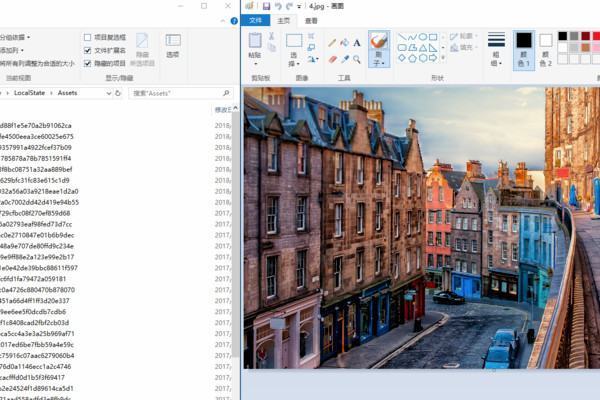
Task: Untick the 隐藏的项目 checkbox
Action: point(87,63)
